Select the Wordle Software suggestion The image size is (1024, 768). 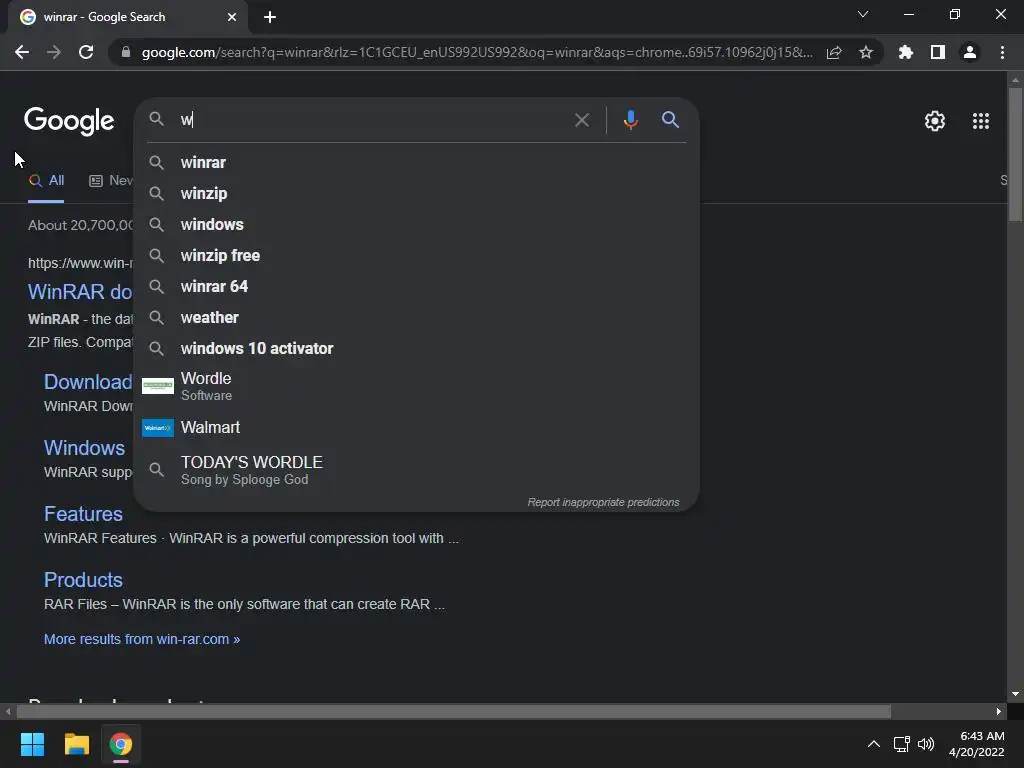coord(416,386)
